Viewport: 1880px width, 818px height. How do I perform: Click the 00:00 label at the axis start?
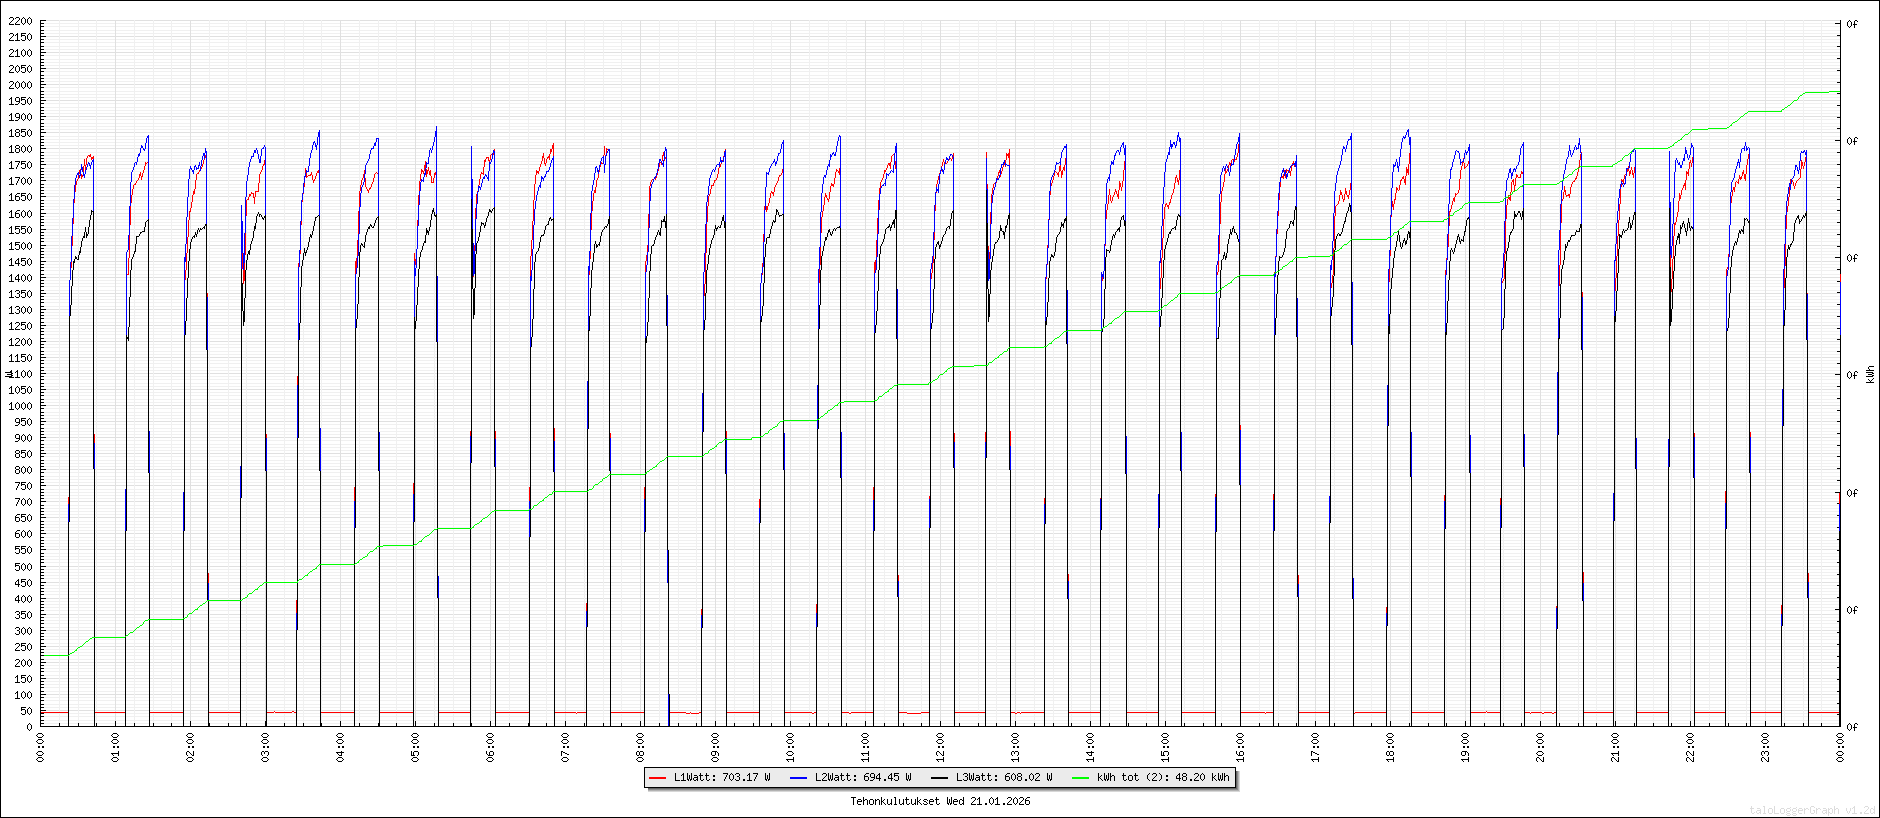pyautogui.click(x=40, y=747)
